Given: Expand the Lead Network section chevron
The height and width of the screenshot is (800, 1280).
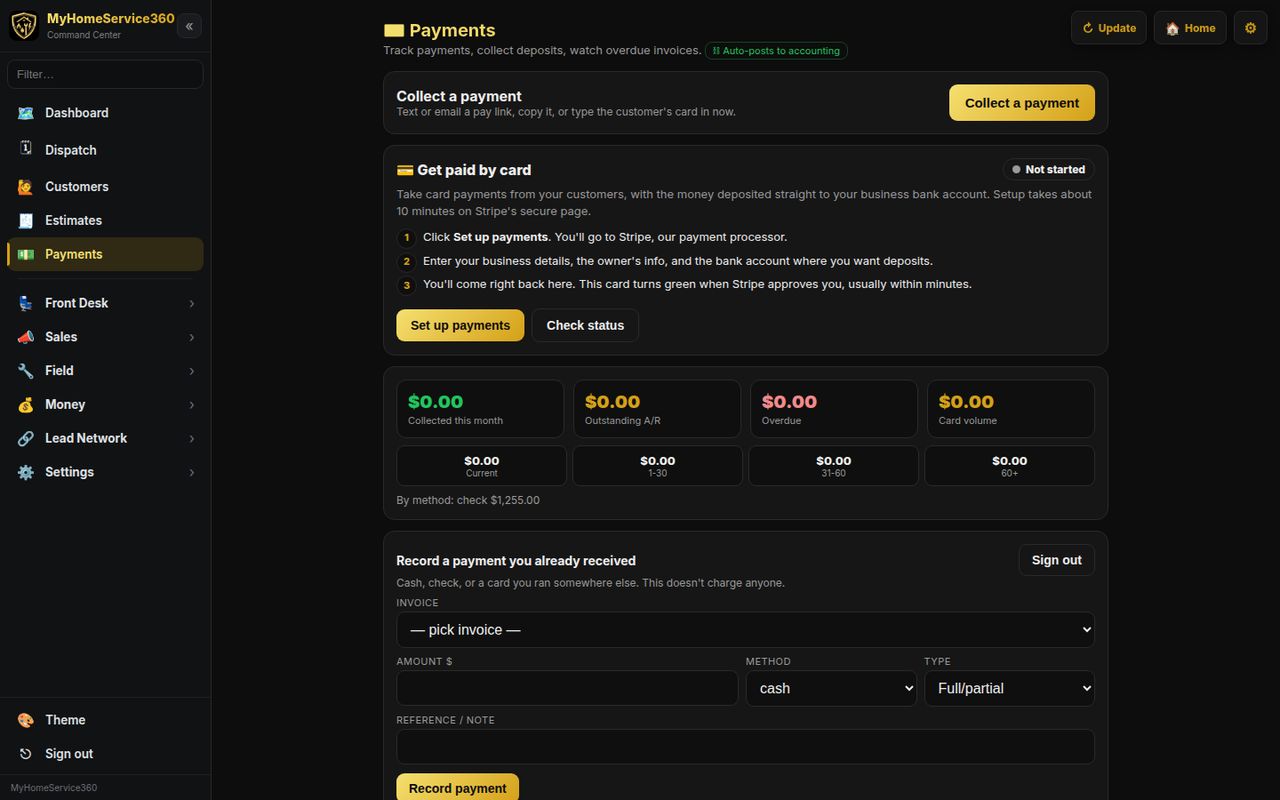Looking at the screenshot, I should click(x=192, y=439).
